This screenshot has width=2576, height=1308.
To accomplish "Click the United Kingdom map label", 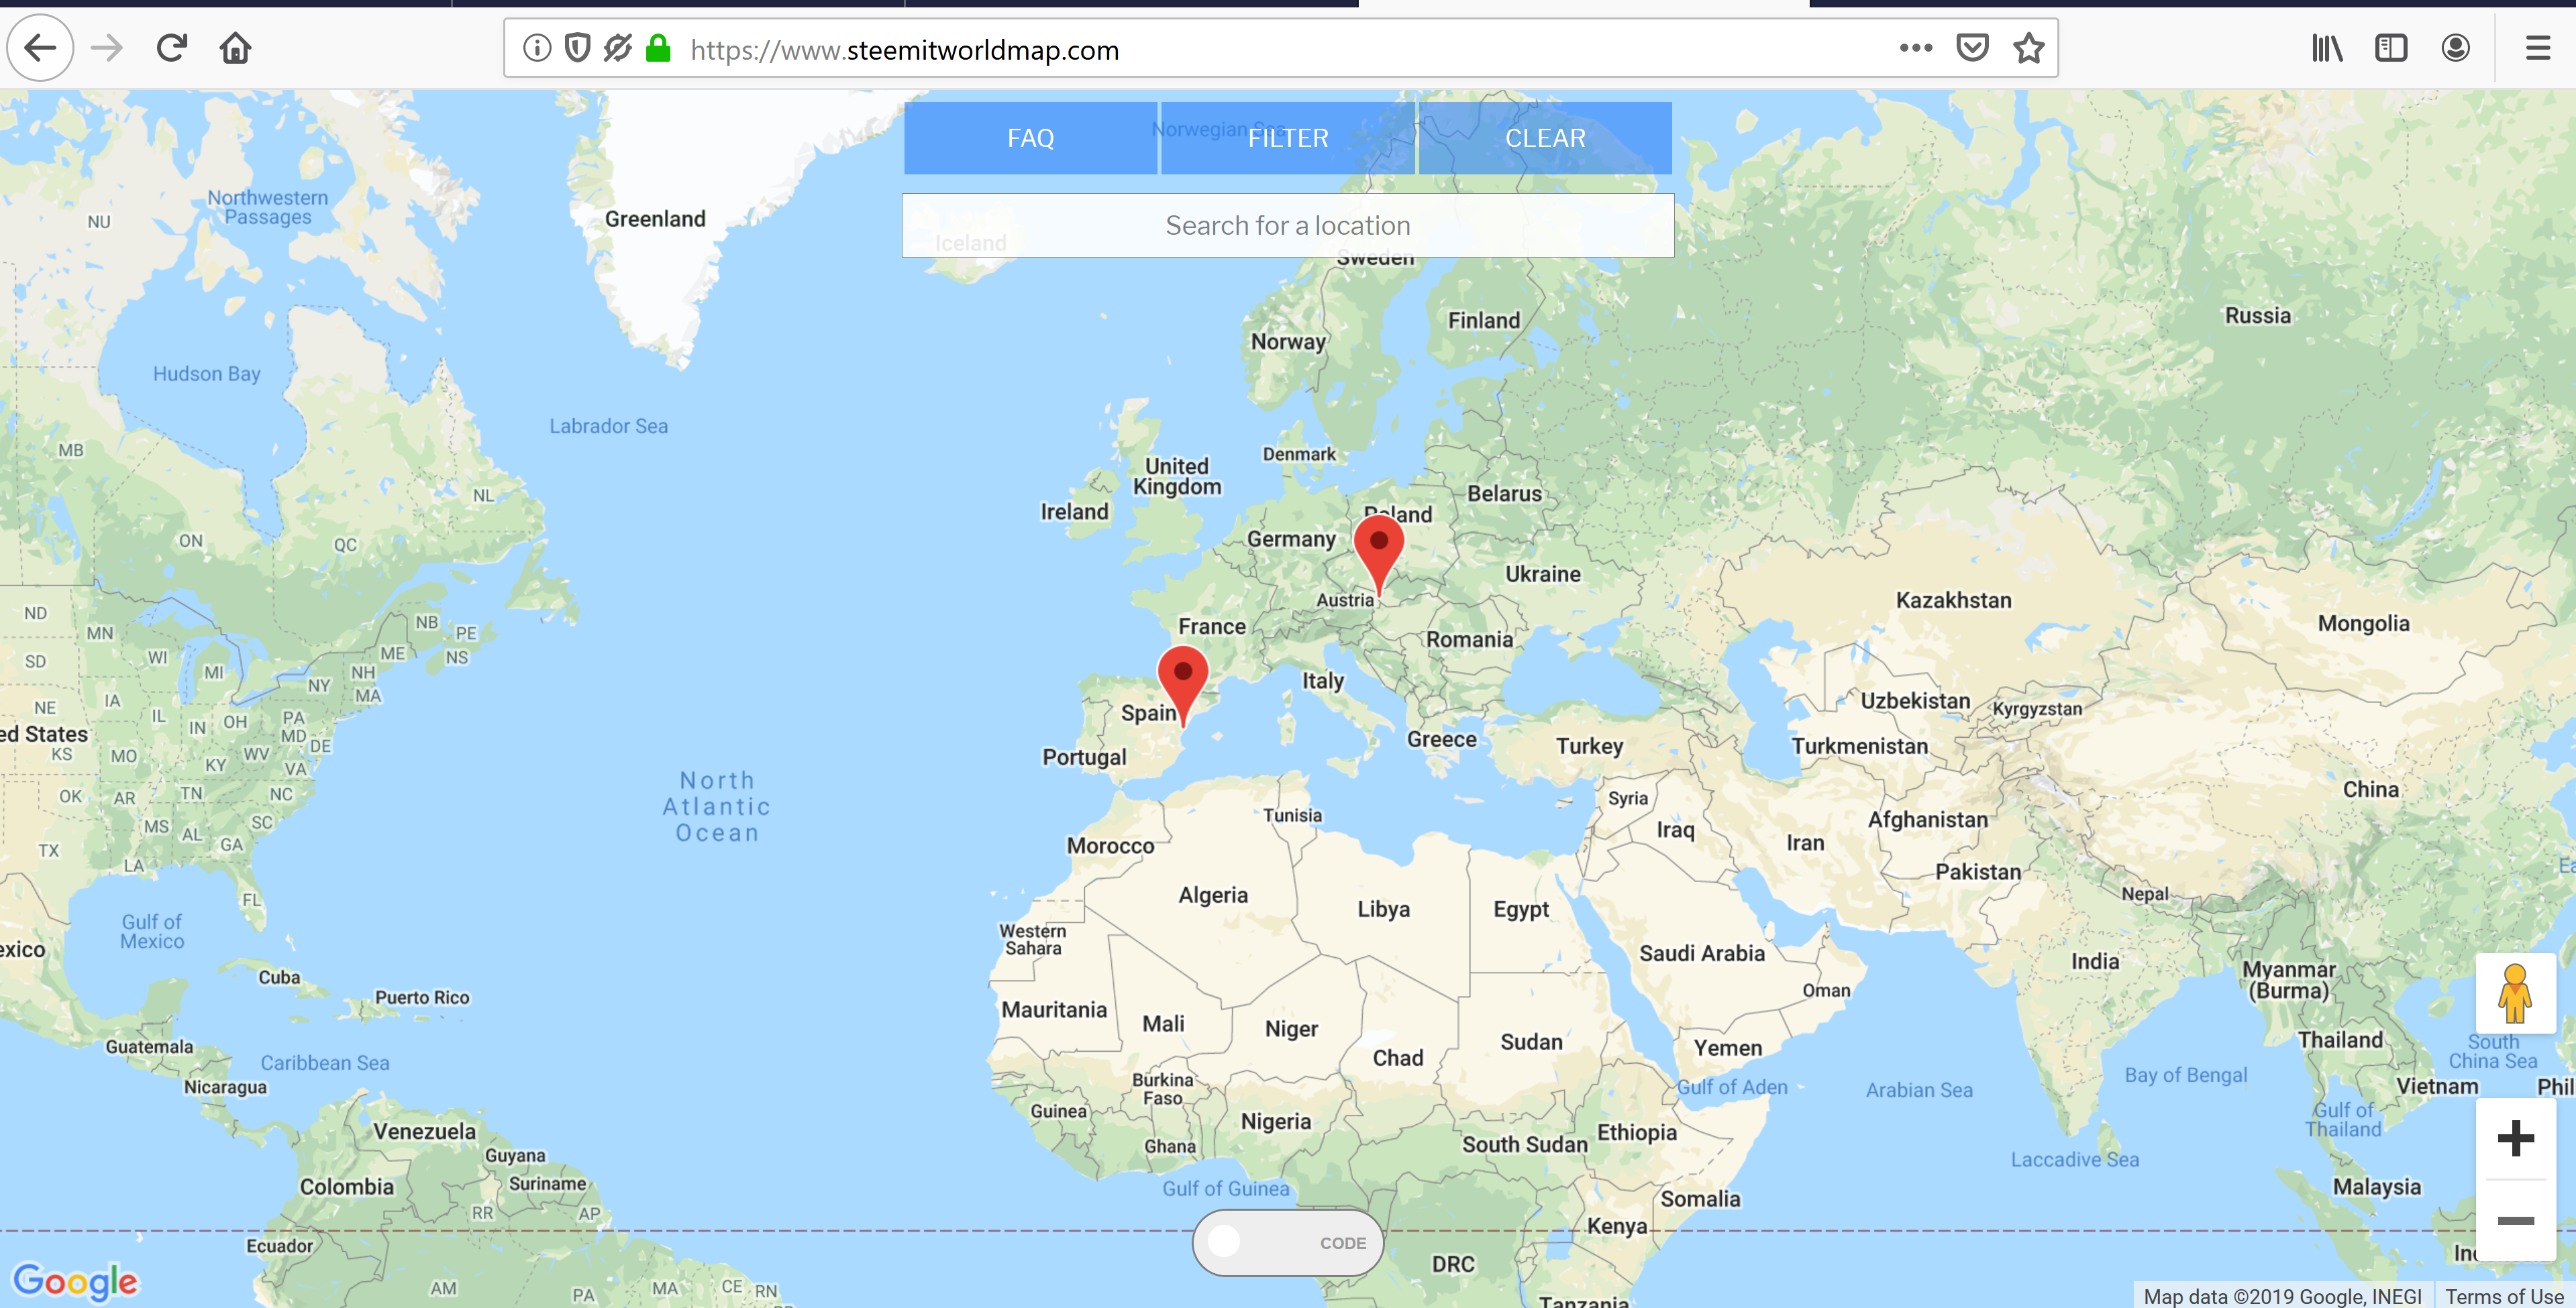I will 1177,477.
